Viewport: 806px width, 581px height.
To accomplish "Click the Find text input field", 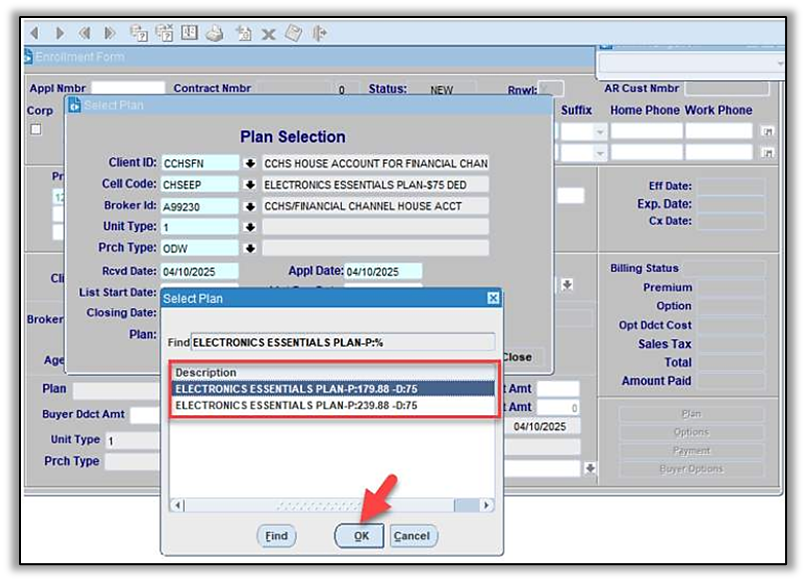I will coord(342,342).
